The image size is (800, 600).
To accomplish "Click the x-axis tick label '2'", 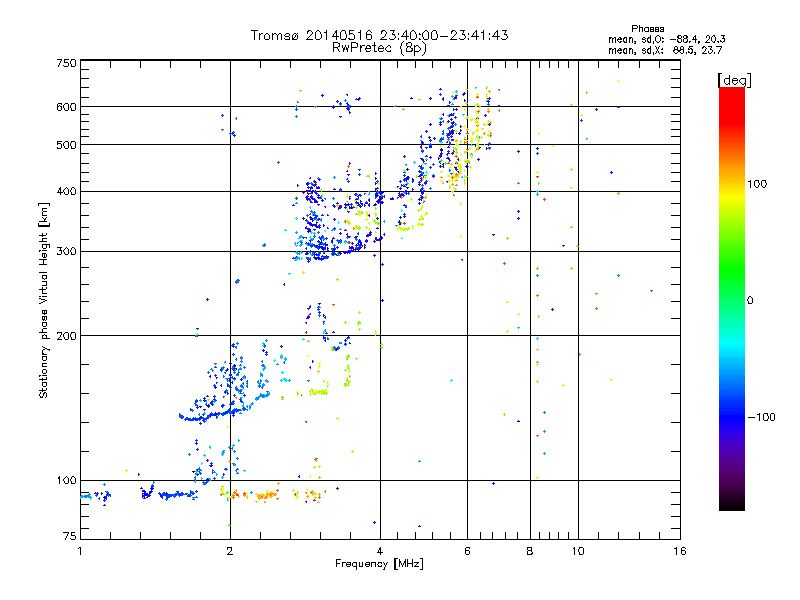I will [x=230, y=551].
